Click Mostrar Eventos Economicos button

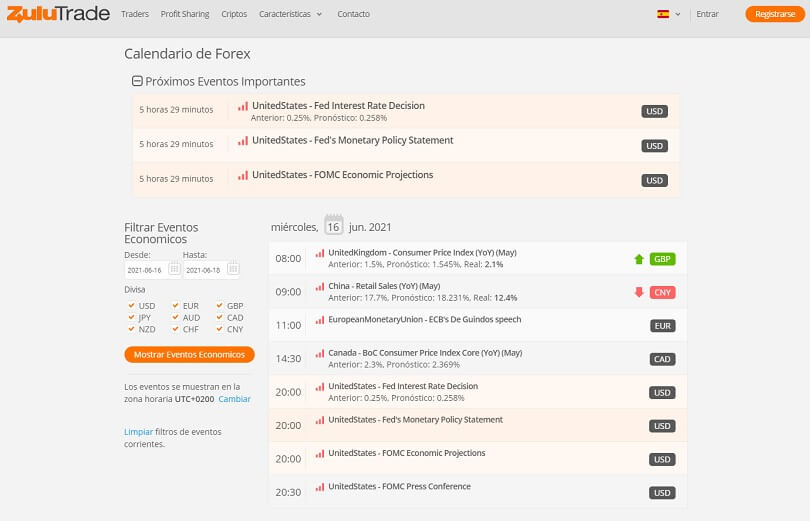coord(189,354)
